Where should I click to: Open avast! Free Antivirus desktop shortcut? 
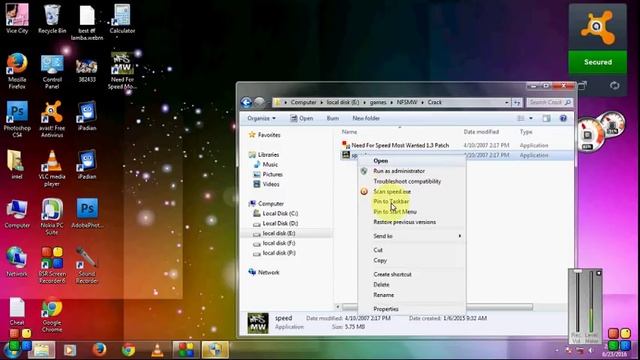52,119
